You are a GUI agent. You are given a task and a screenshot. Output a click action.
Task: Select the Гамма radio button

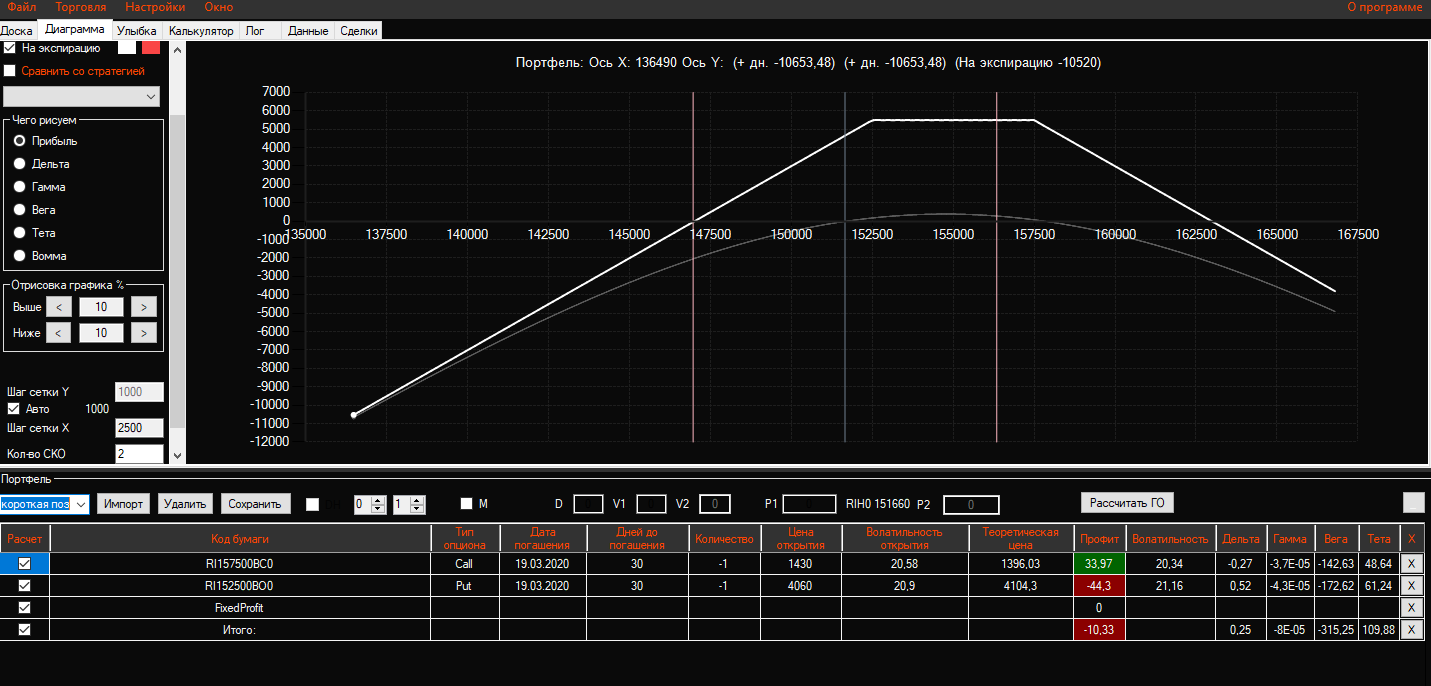click(x=19, y=187)
